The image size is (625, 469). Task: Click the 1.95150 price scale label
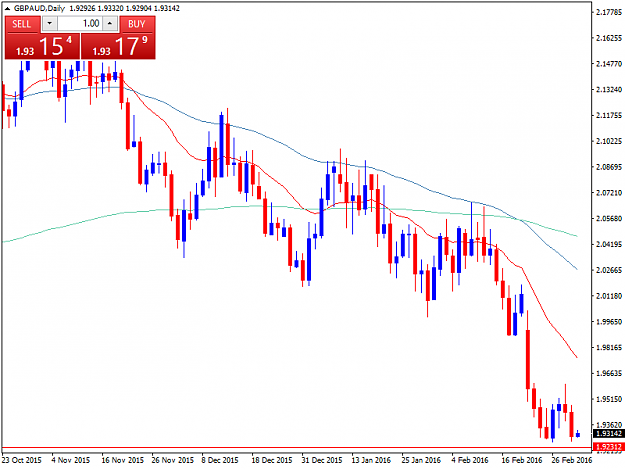click(609, 399)
